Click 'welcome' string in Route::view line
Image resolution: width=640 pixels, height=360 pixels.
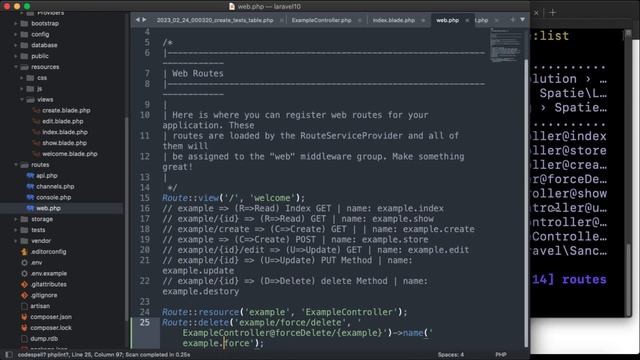click(x=272, y=198)
